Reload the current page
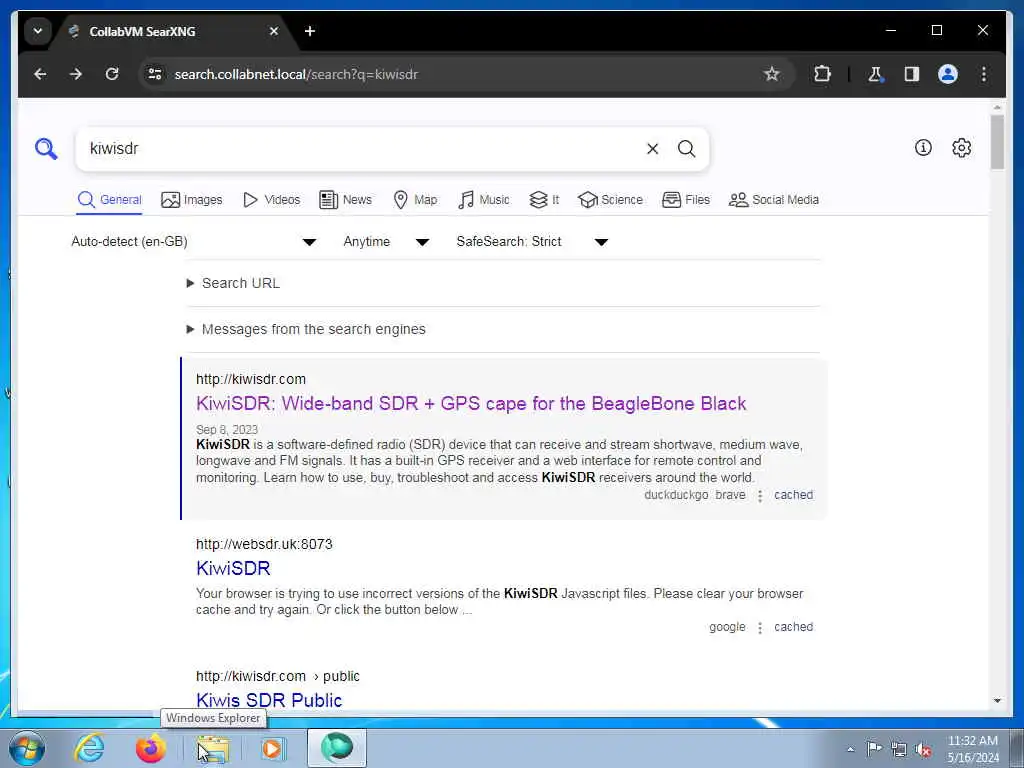This screenshot has width=1024, height=768. point(112,74)
